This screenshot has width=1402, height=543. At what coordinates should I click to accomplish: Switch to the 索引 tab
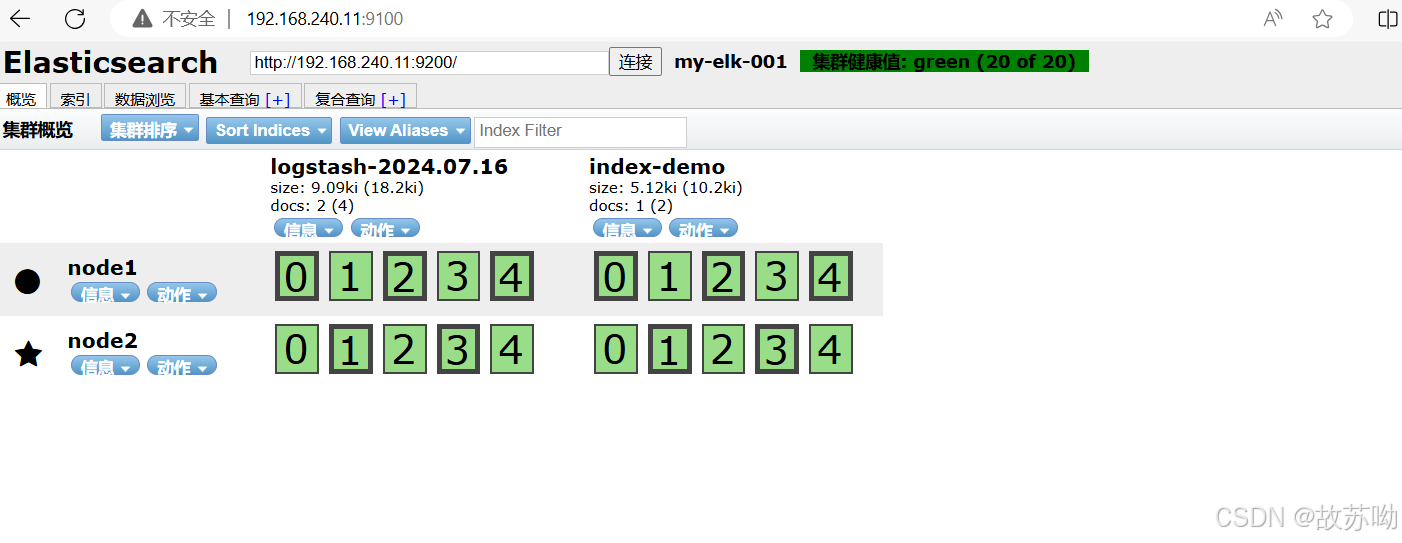[x=75, y=98]
